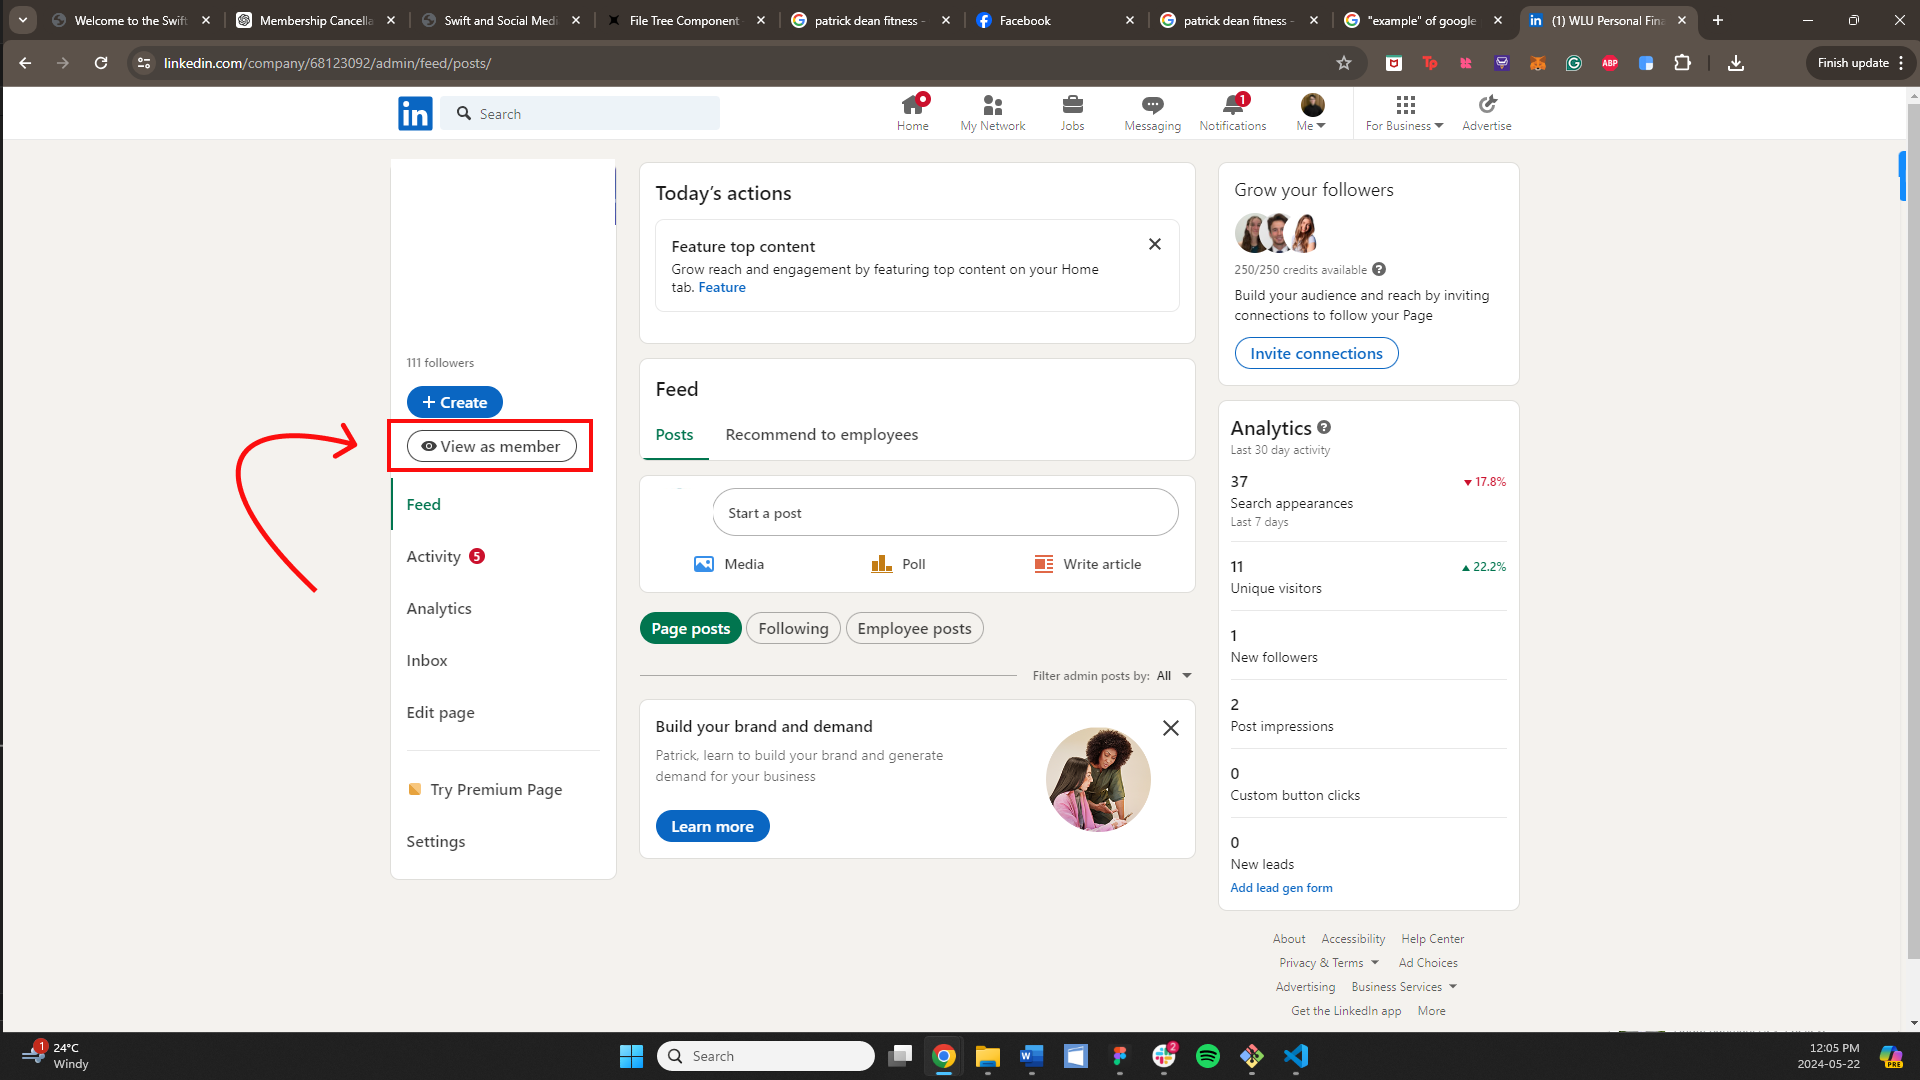Click the Start a post field

(x=945, y=513)
